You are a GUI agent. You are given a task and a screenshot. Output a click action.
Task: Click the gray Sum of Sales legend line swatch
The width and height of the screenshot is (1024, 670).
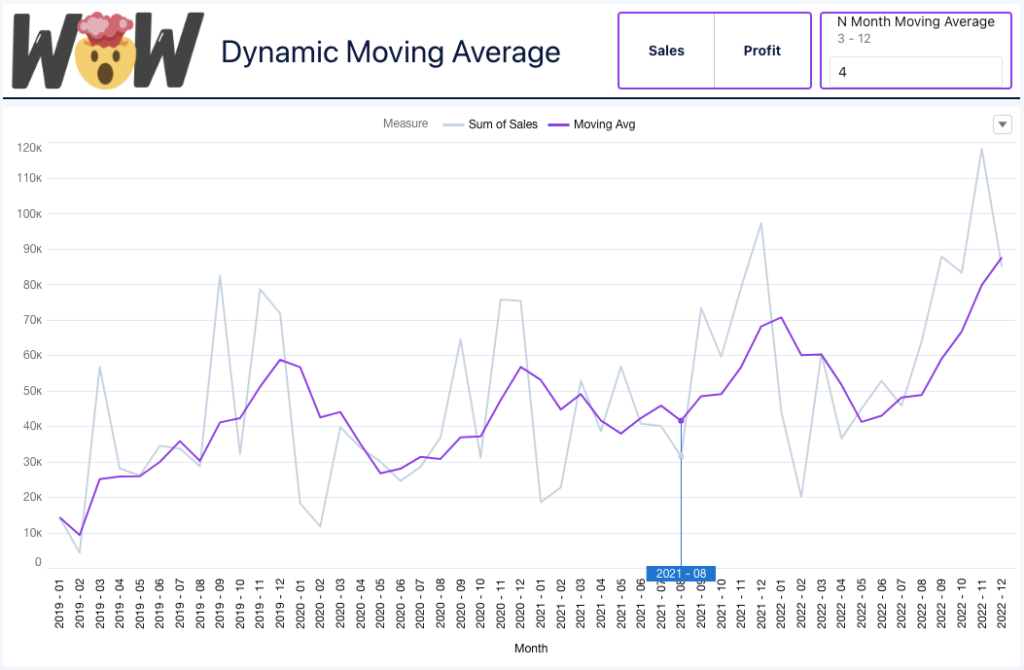tap(456, 124)
